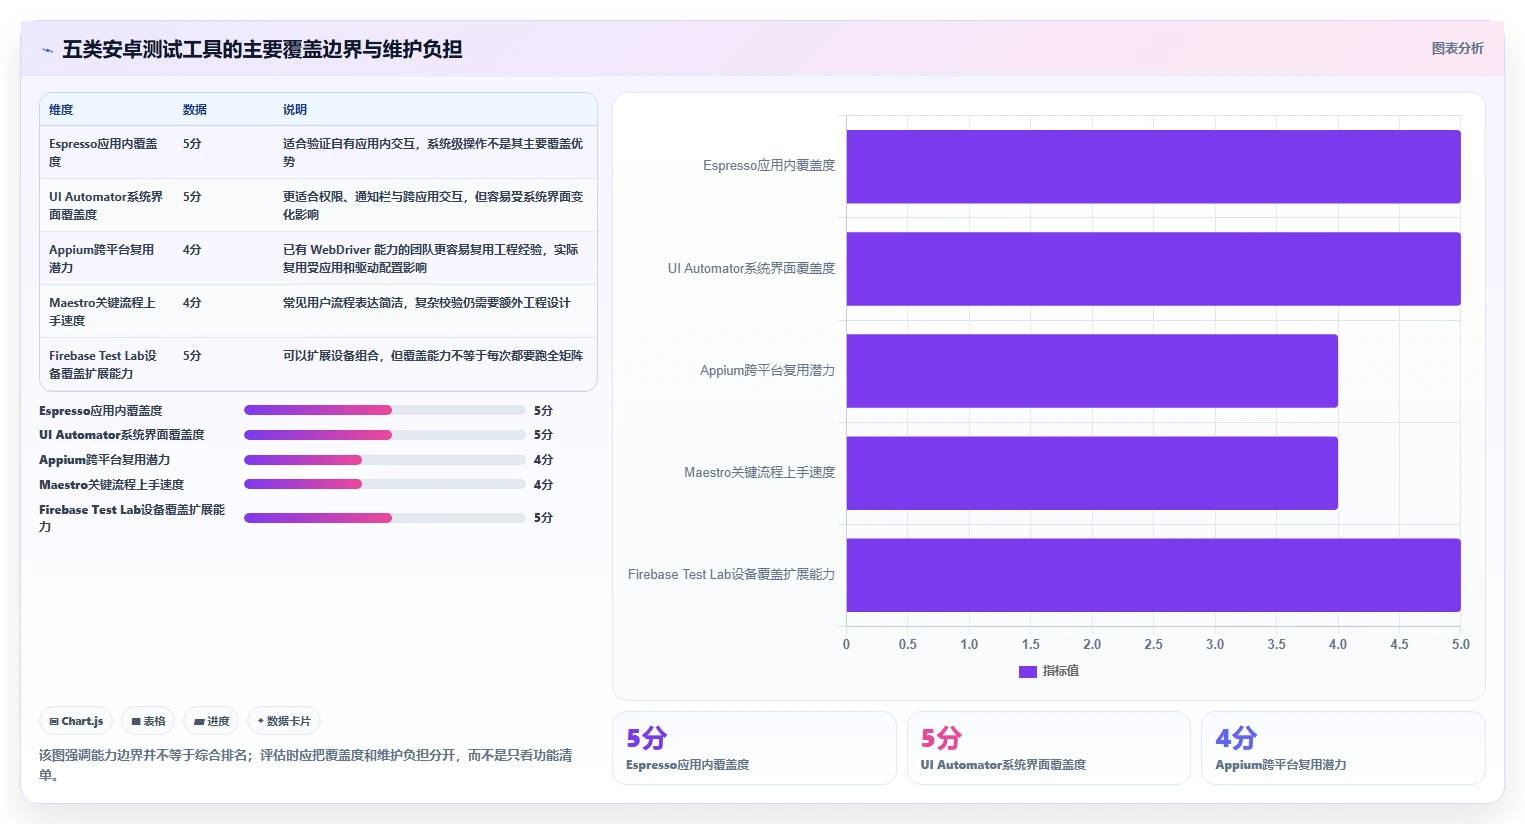This screenshot has height=824, width=1525.
Task: Click the Appium跨平台复用潜力 progress bar
Action: 385,460
